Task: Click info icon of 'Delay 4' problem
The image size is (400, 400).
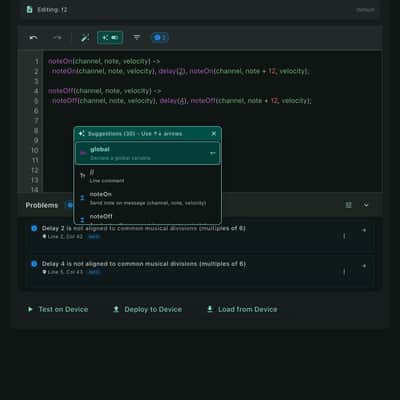Action: 34,264
